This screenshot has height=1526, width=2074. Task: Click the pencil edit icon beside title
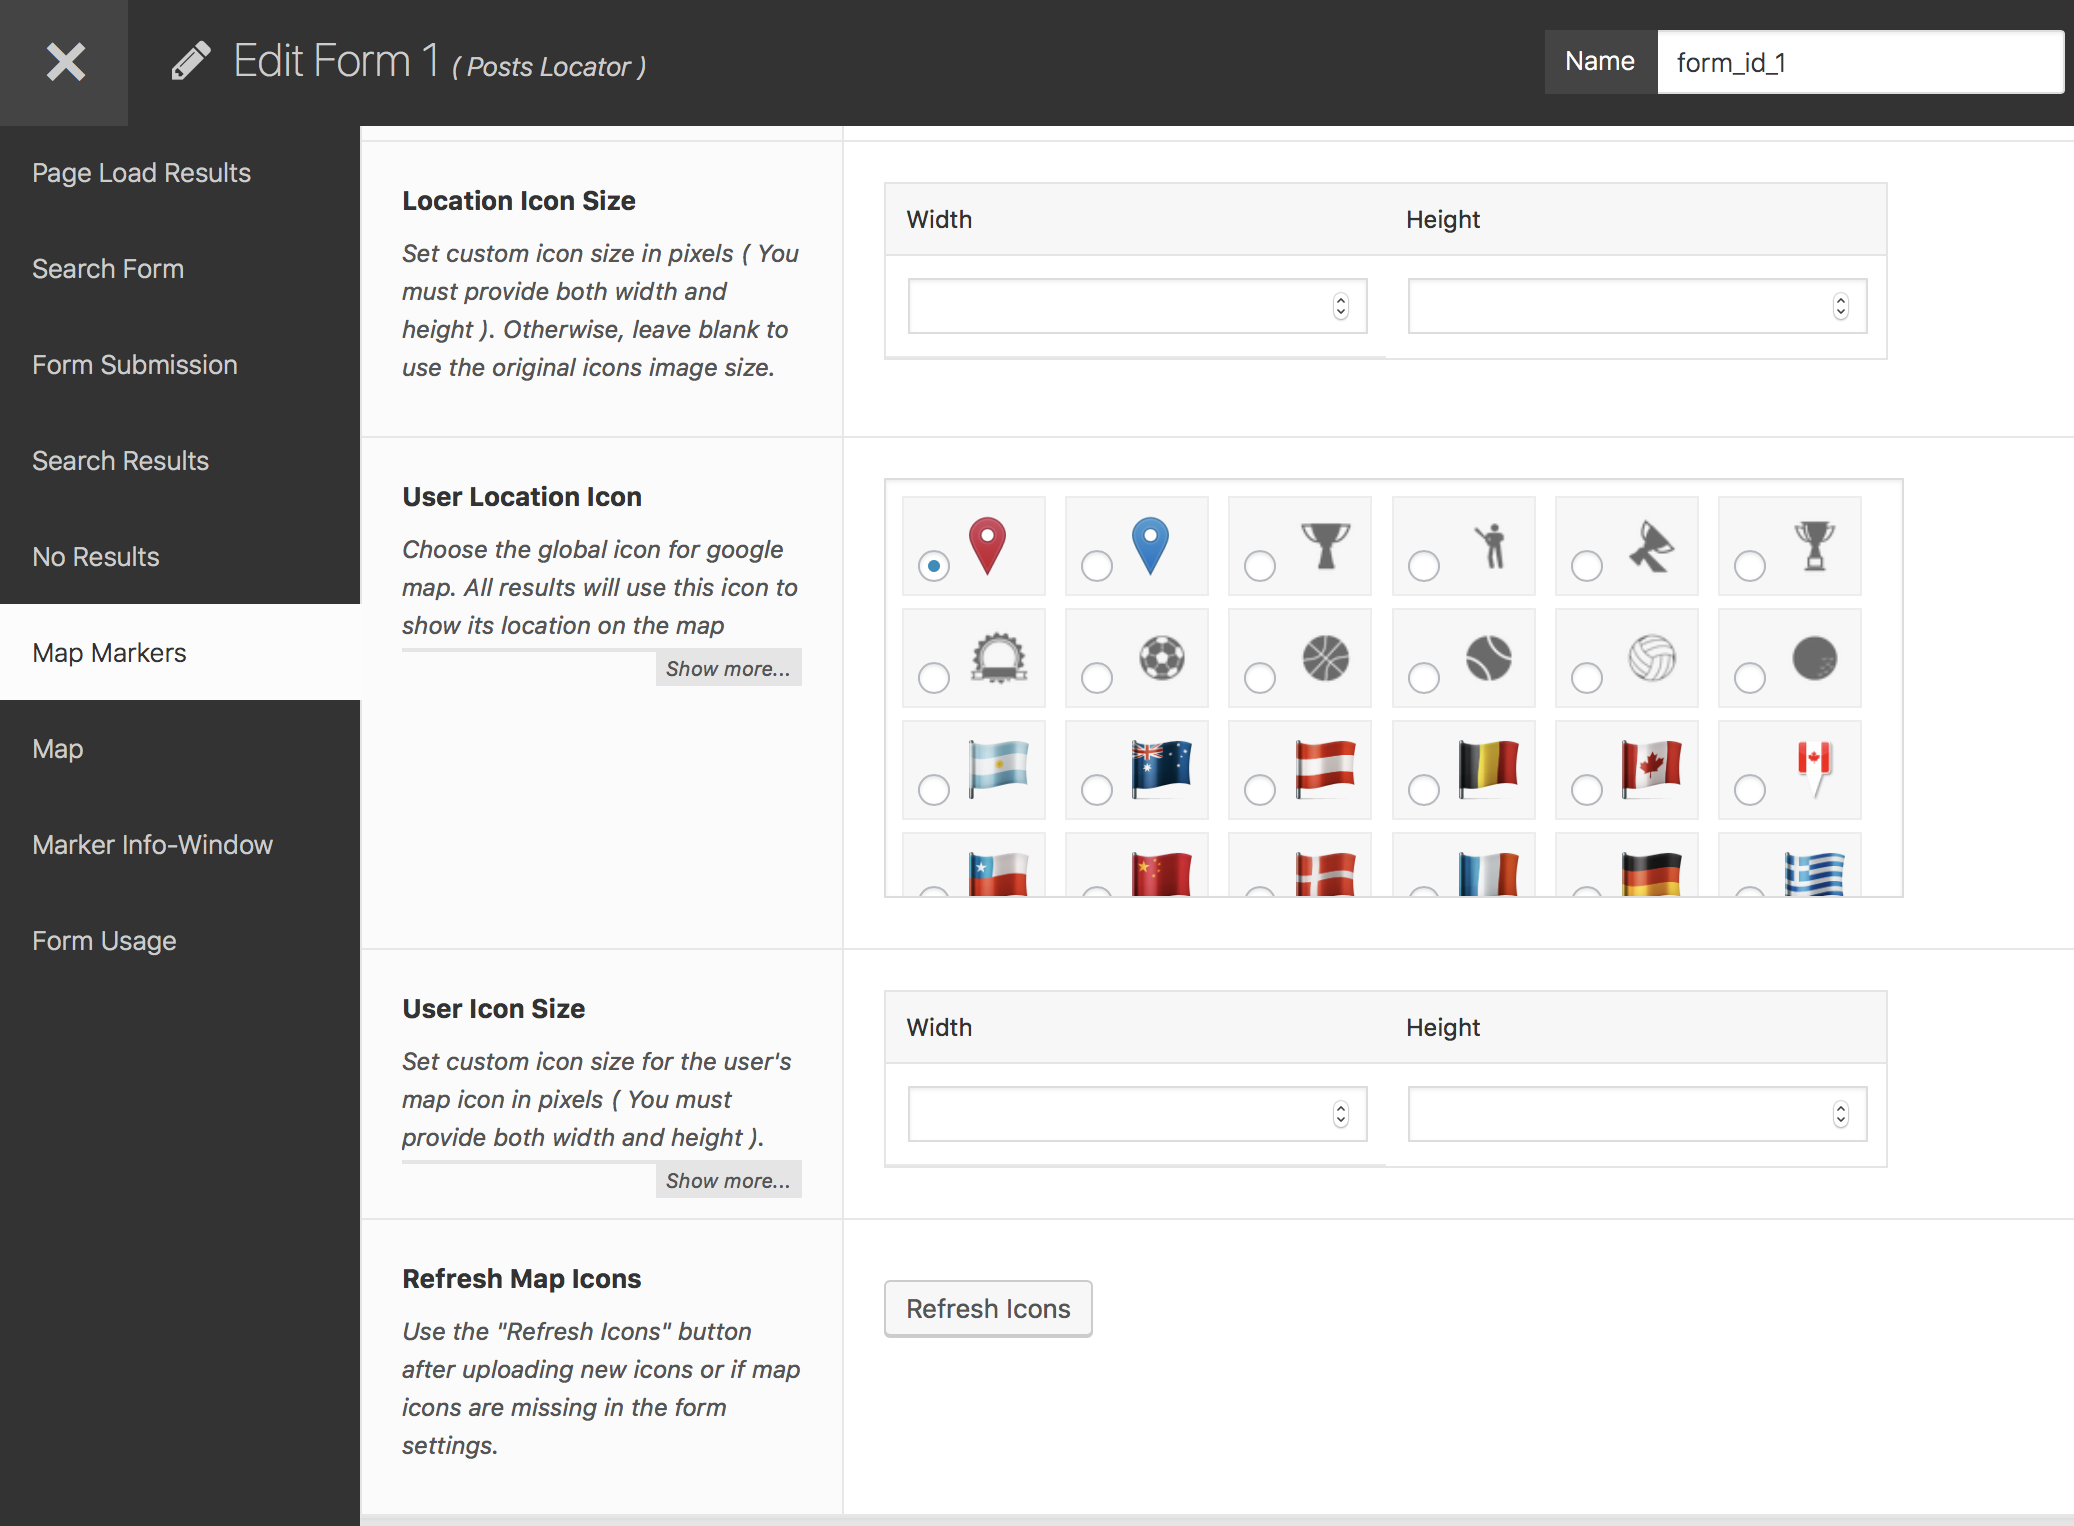[x=190, y=62]
